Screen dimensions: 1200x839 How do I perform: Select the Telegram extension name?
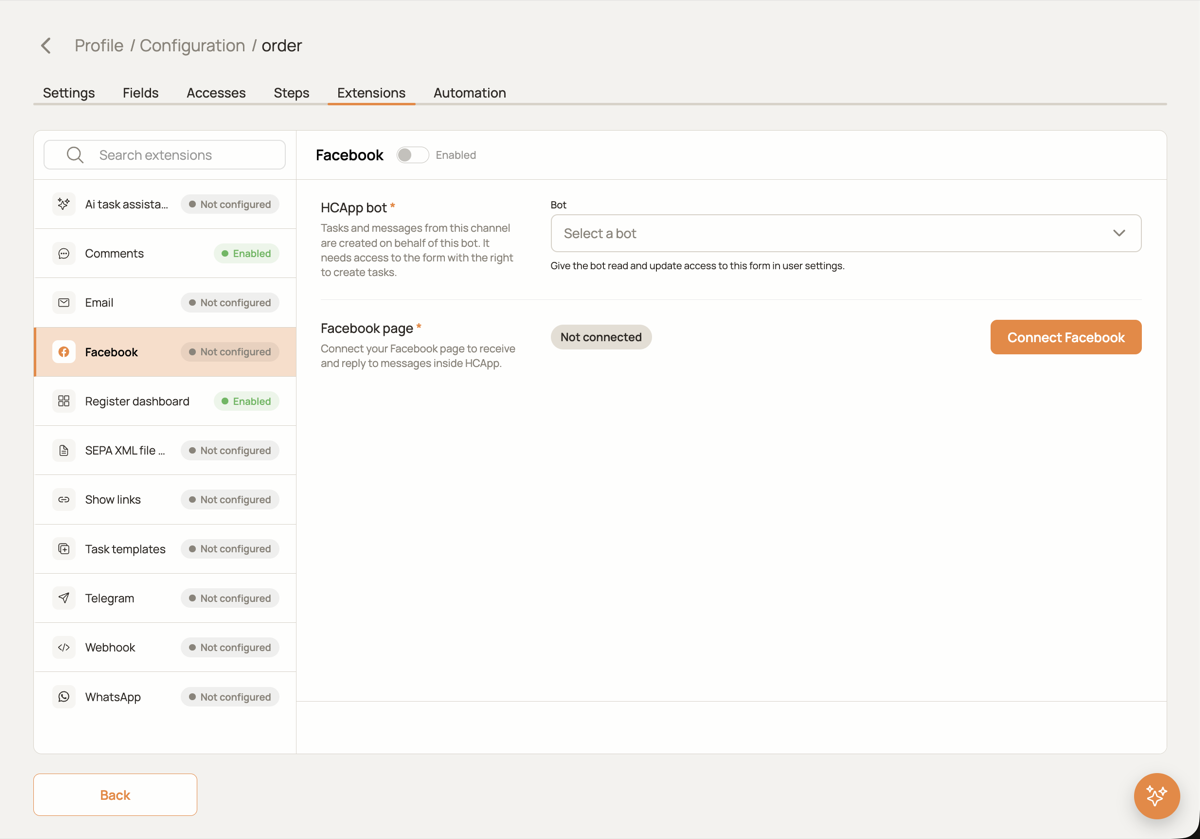click(x=110, y=598)
